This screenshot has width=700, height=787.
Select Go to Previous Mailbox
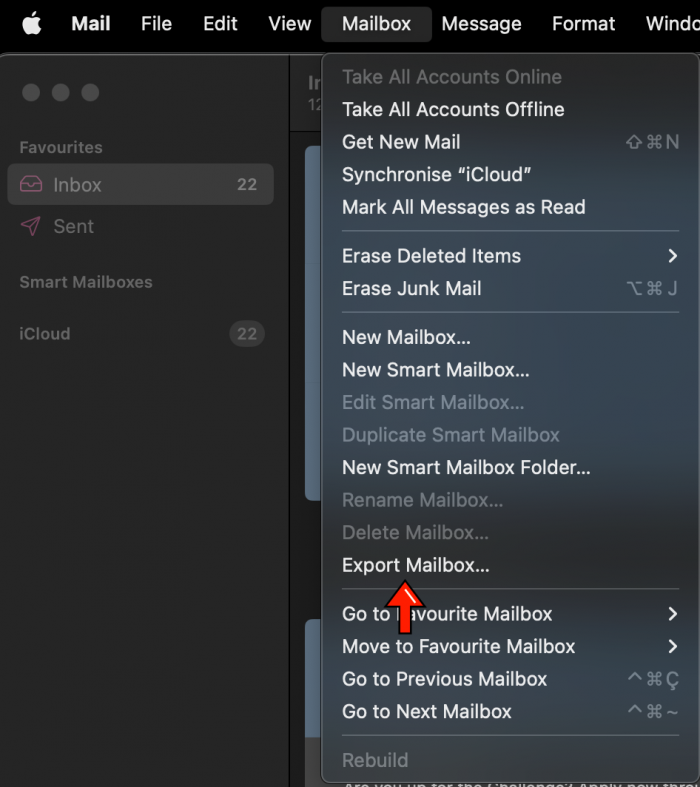click(510, 679)
